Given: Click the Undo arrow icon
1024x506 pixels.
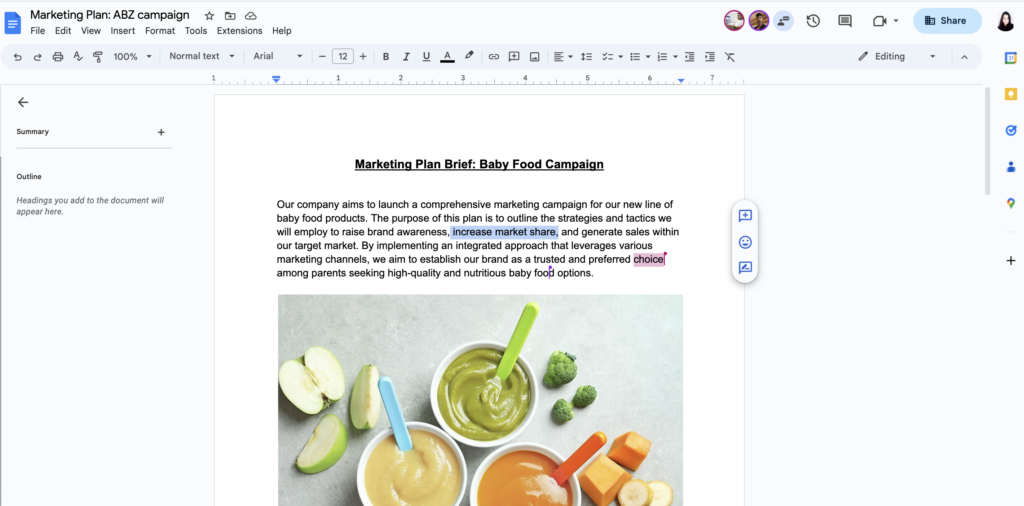Looking at the screenshot, I should (x=18, y=57).
